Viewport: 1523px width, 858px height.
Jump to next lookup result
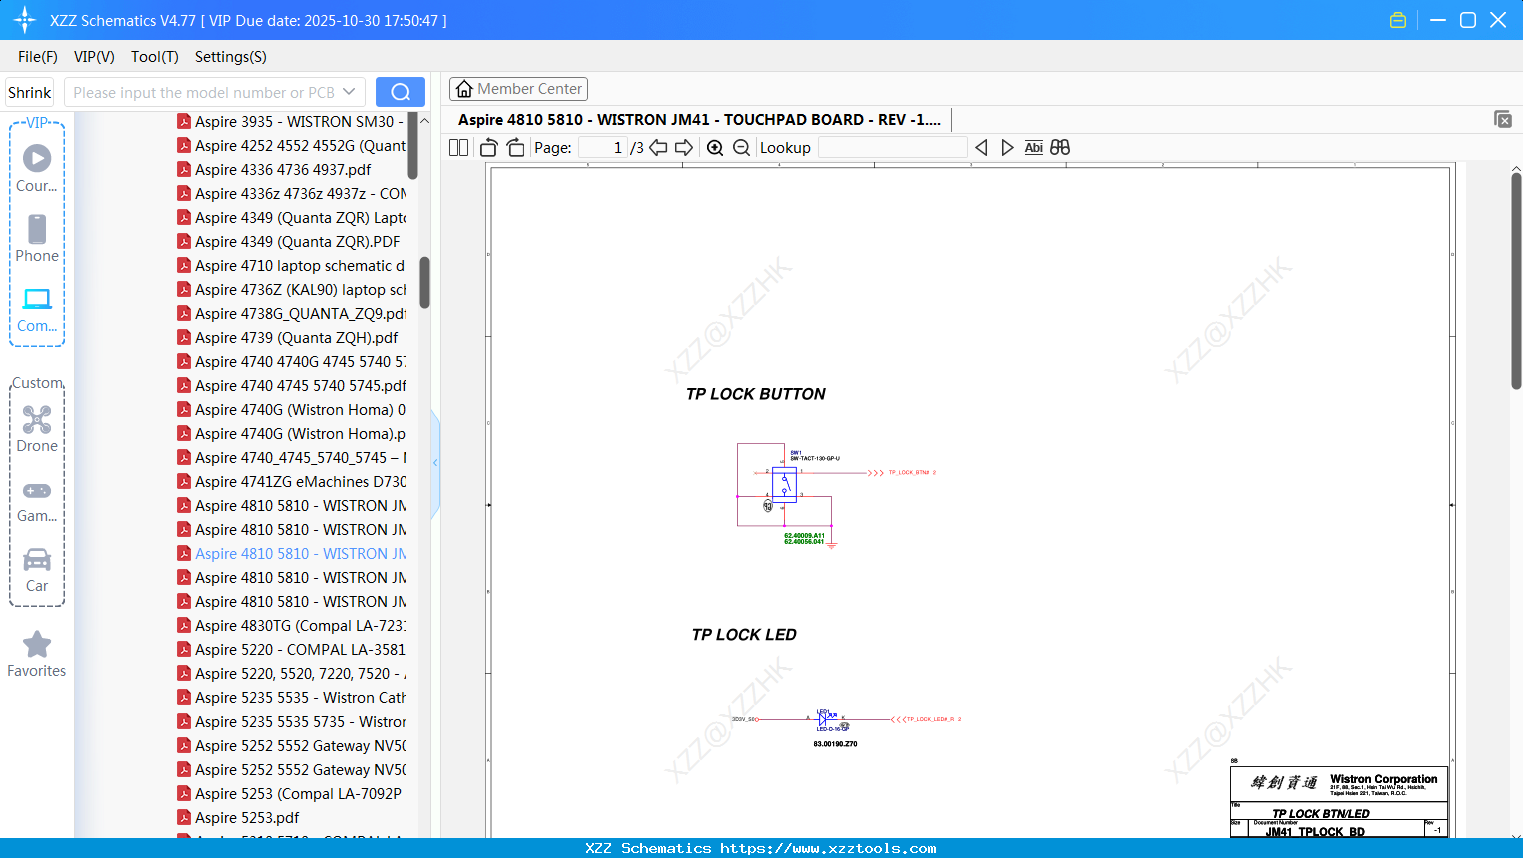pos(1007,148)
